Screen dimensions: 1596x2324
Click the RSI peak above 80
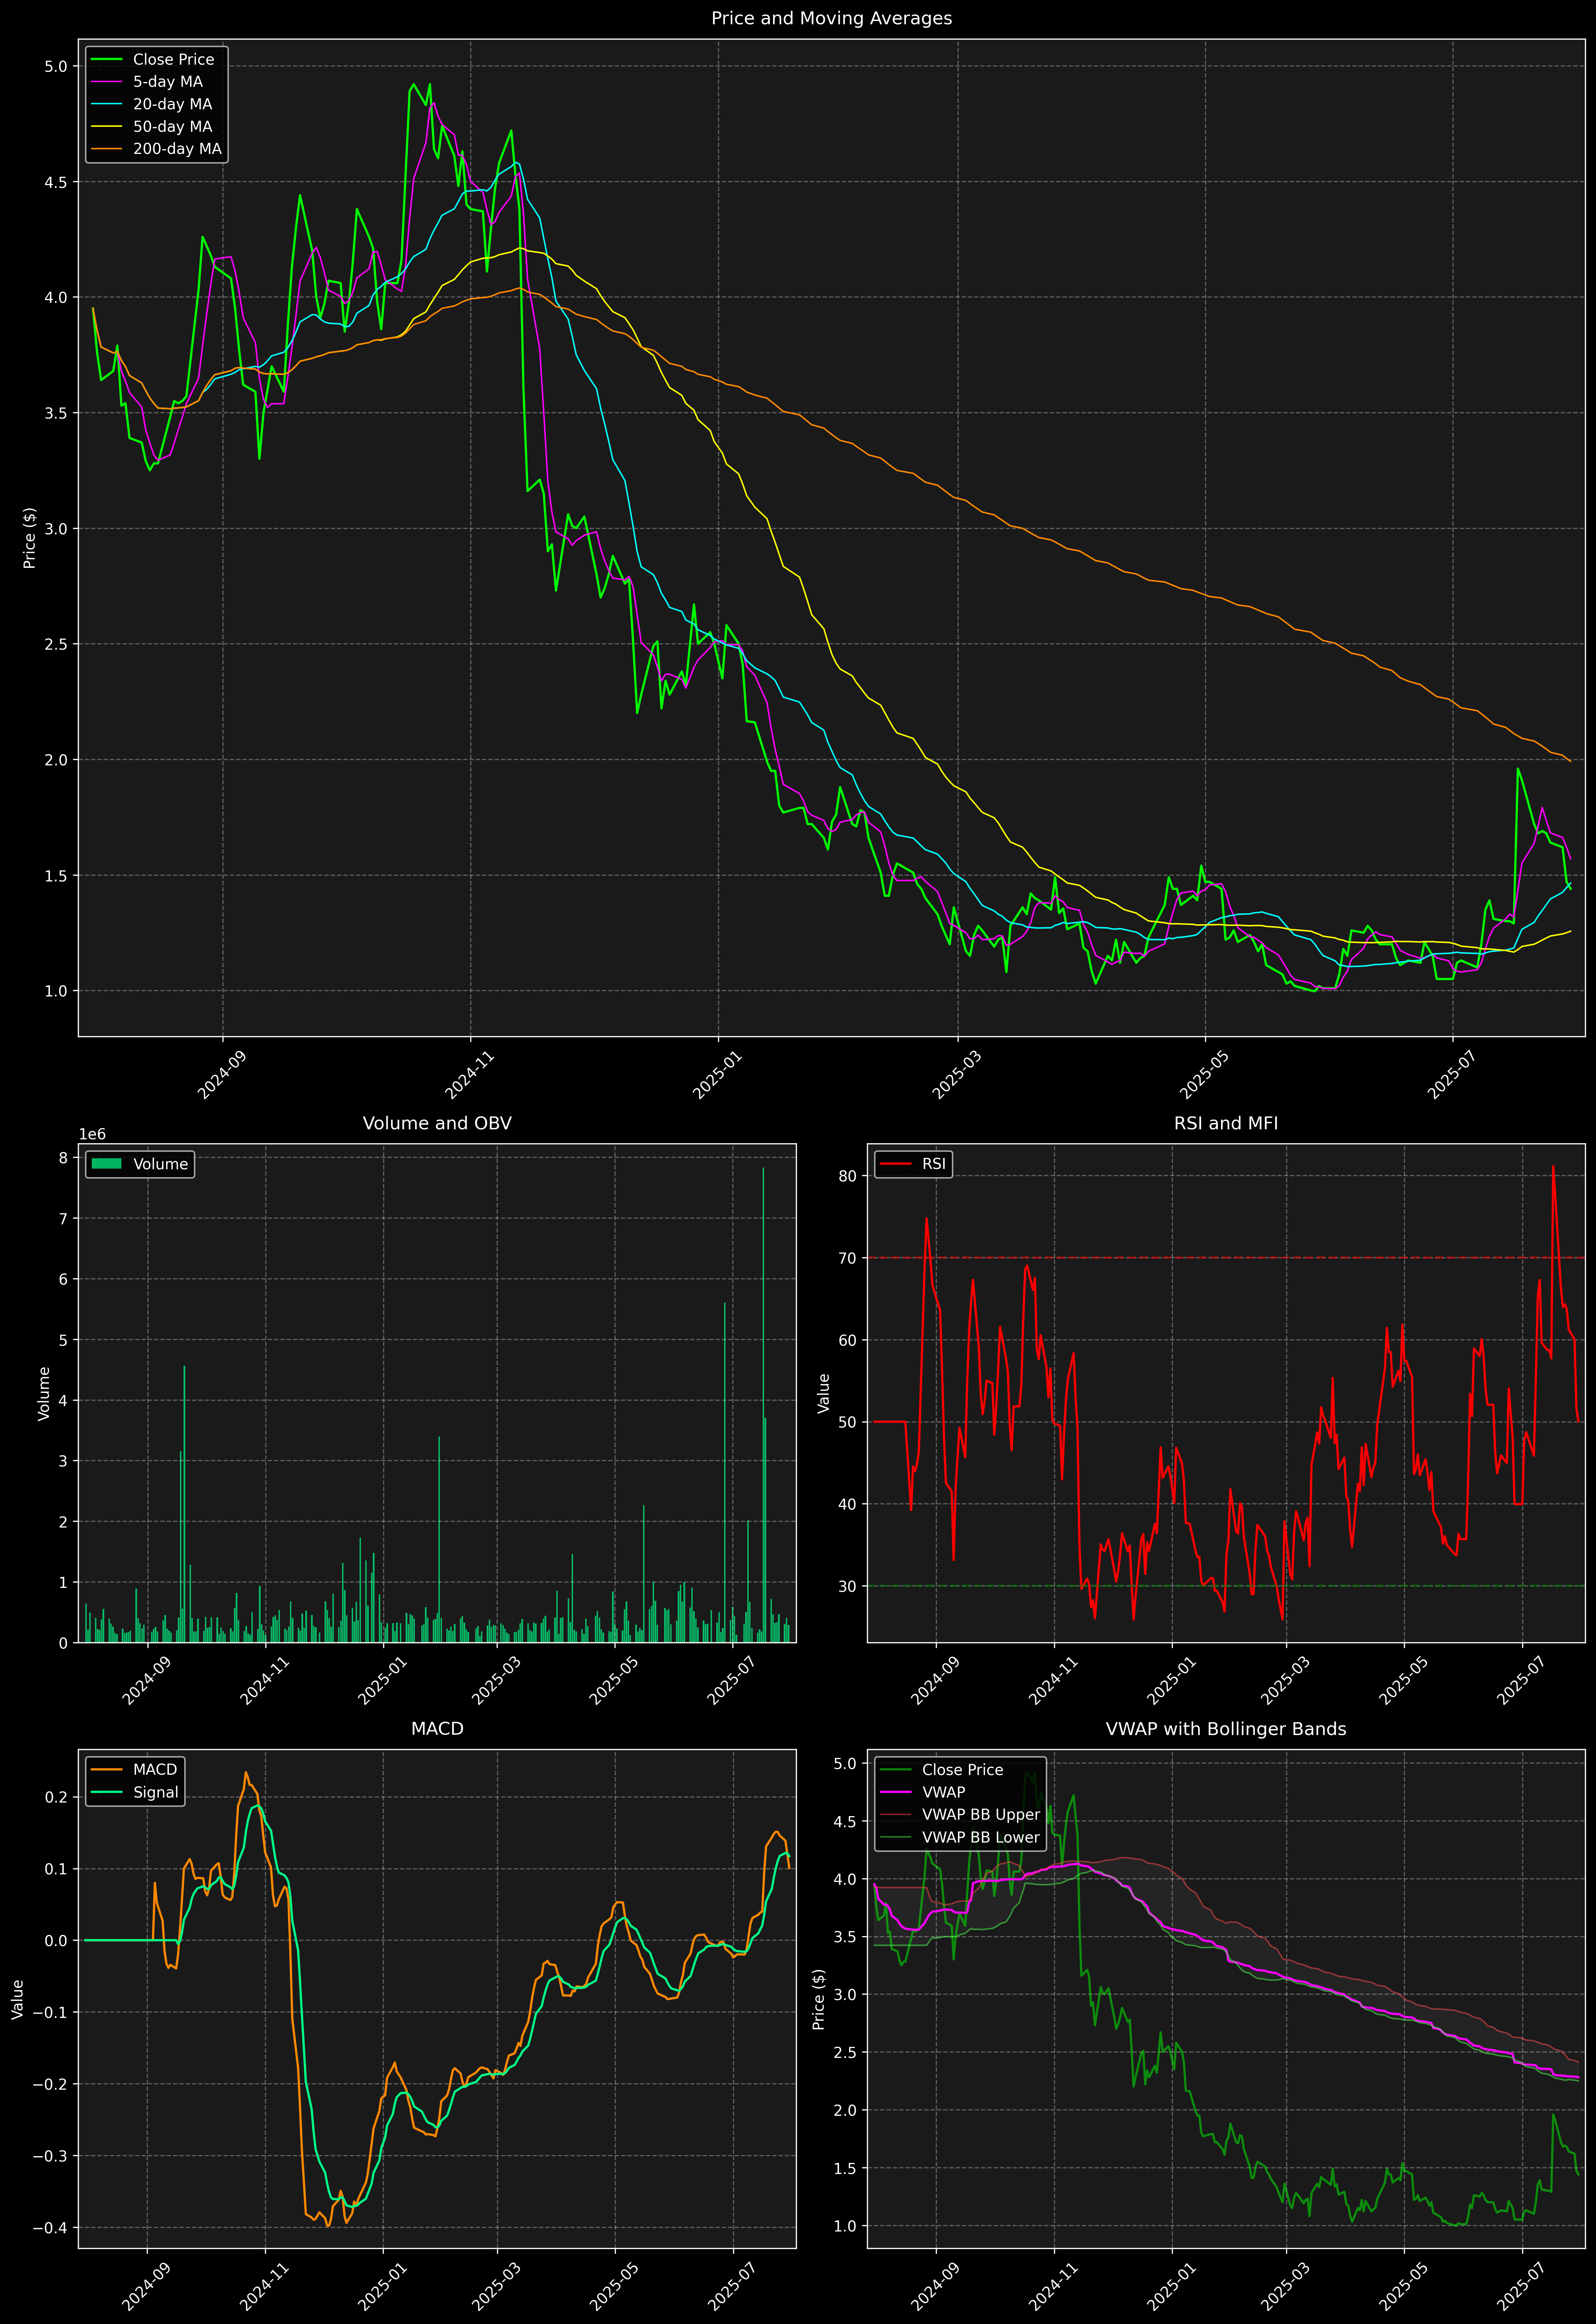[x=1553, y=1167]
